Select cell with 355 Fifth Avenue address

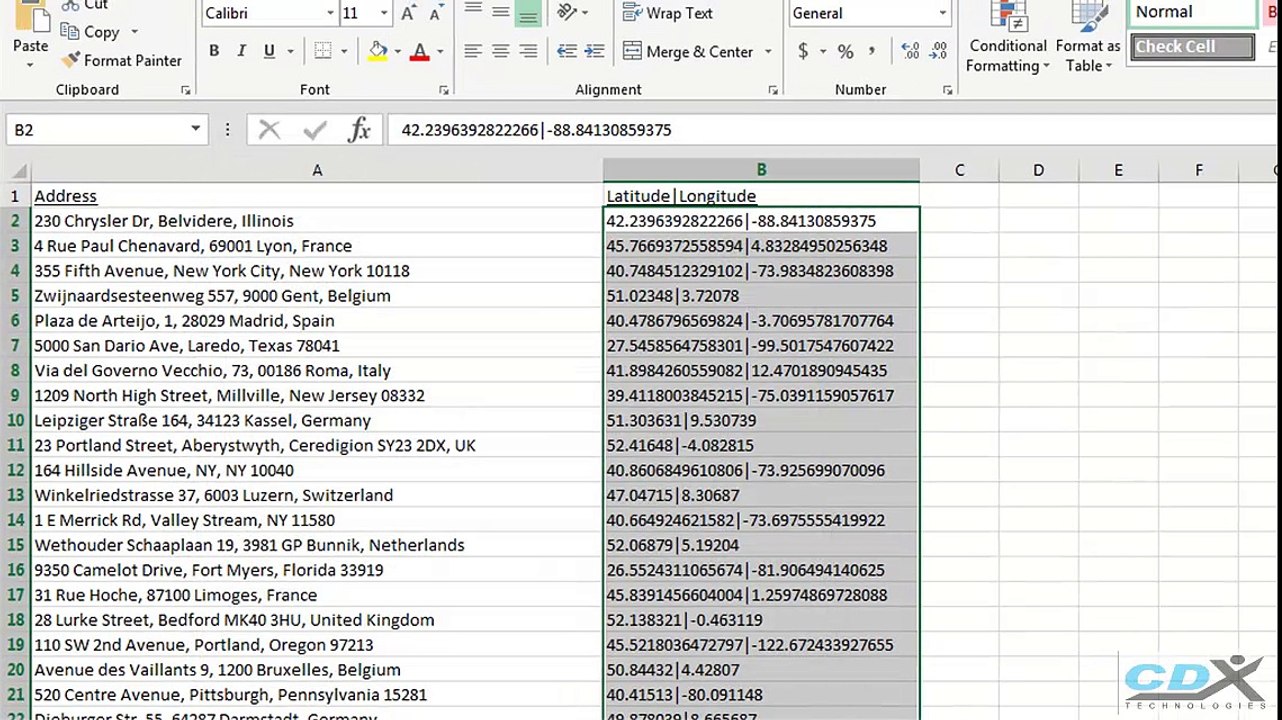point(317,271)
